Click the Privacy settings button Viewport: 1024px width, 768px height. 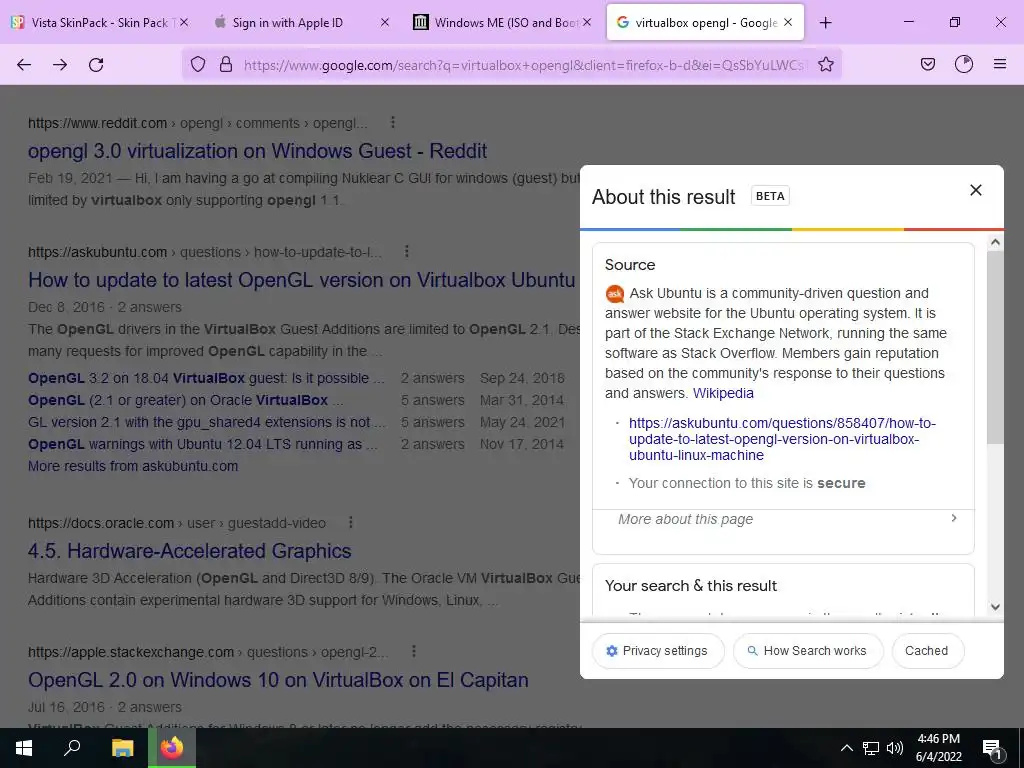click(658, 650)
